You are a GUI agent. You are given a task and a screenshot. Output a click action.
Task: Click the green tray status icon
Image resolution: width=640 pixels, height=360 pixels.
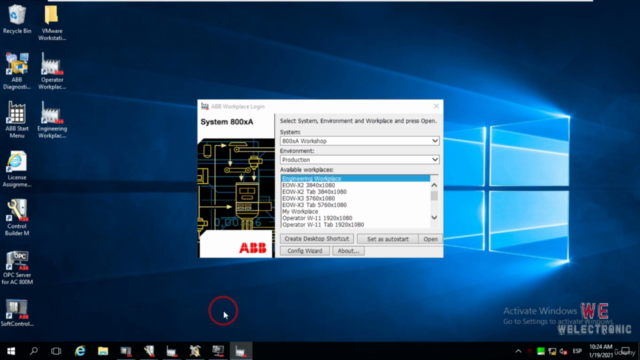click(x=541, y=351)
